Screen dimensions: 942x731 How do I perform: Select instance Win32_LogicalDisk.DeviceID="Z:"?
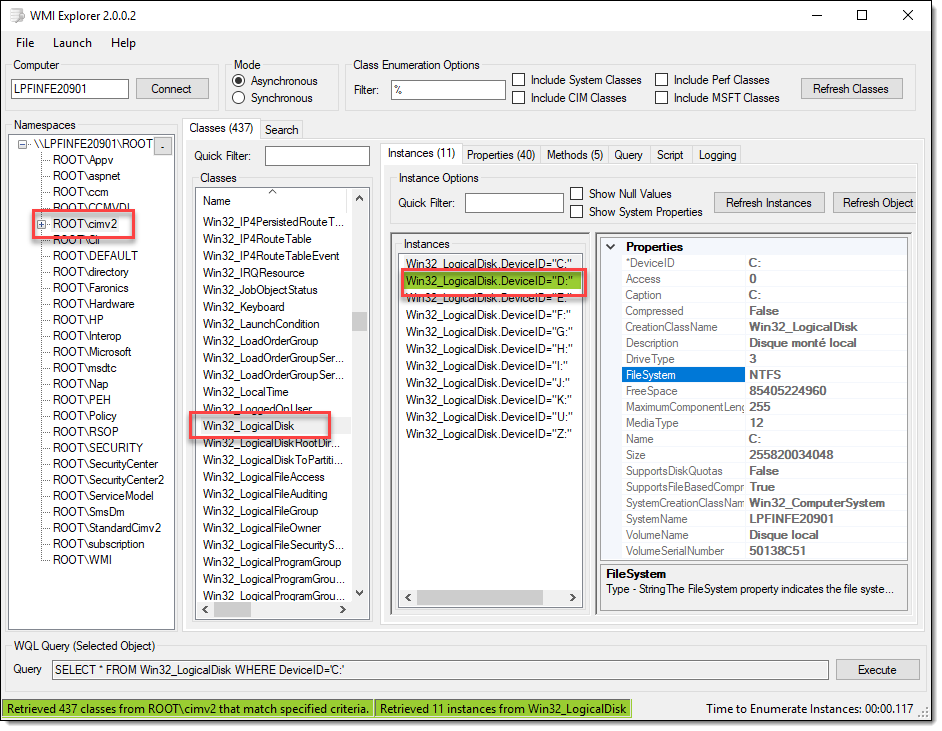pyautogui.click(x=488, y=434)
